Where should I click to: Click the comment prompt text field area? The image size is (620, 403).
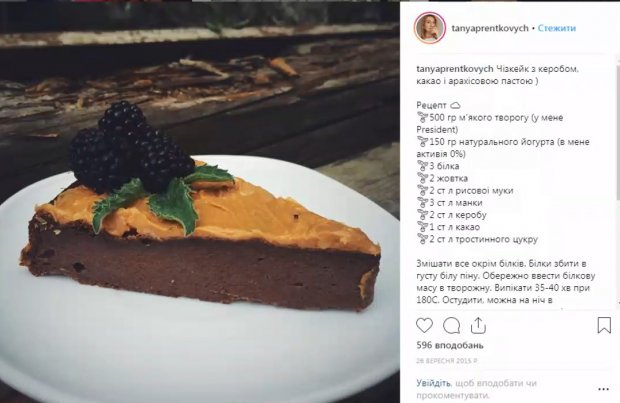476,389
